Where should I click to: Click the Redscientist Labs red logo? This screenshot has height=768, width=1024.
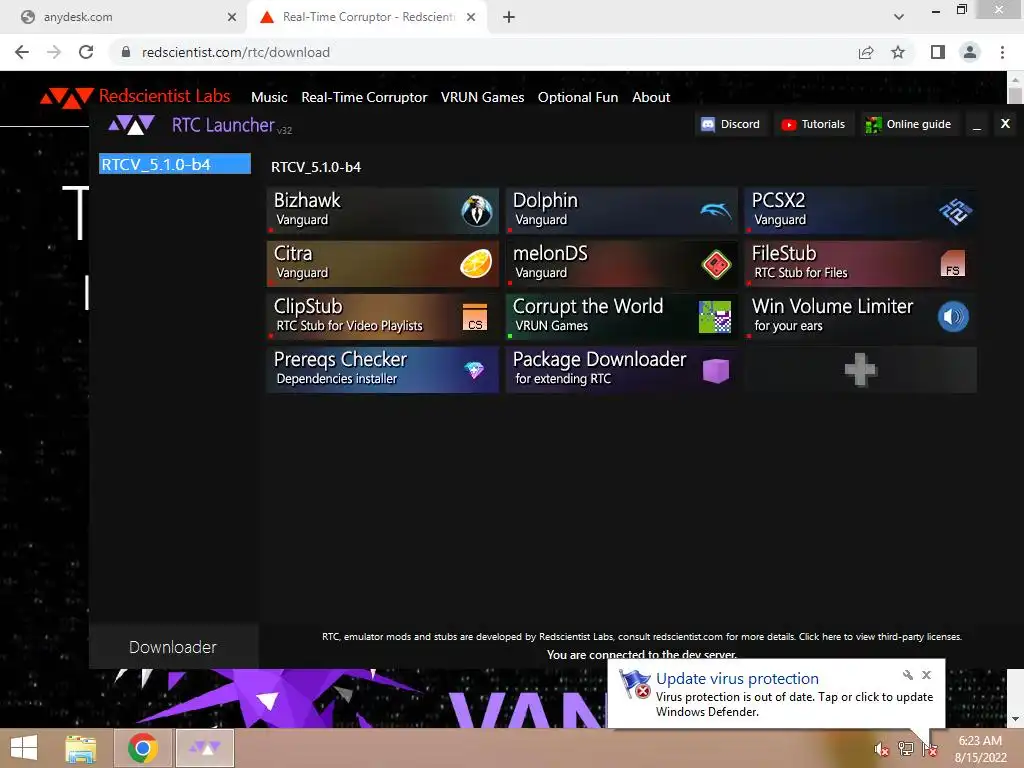pos(67,97)
